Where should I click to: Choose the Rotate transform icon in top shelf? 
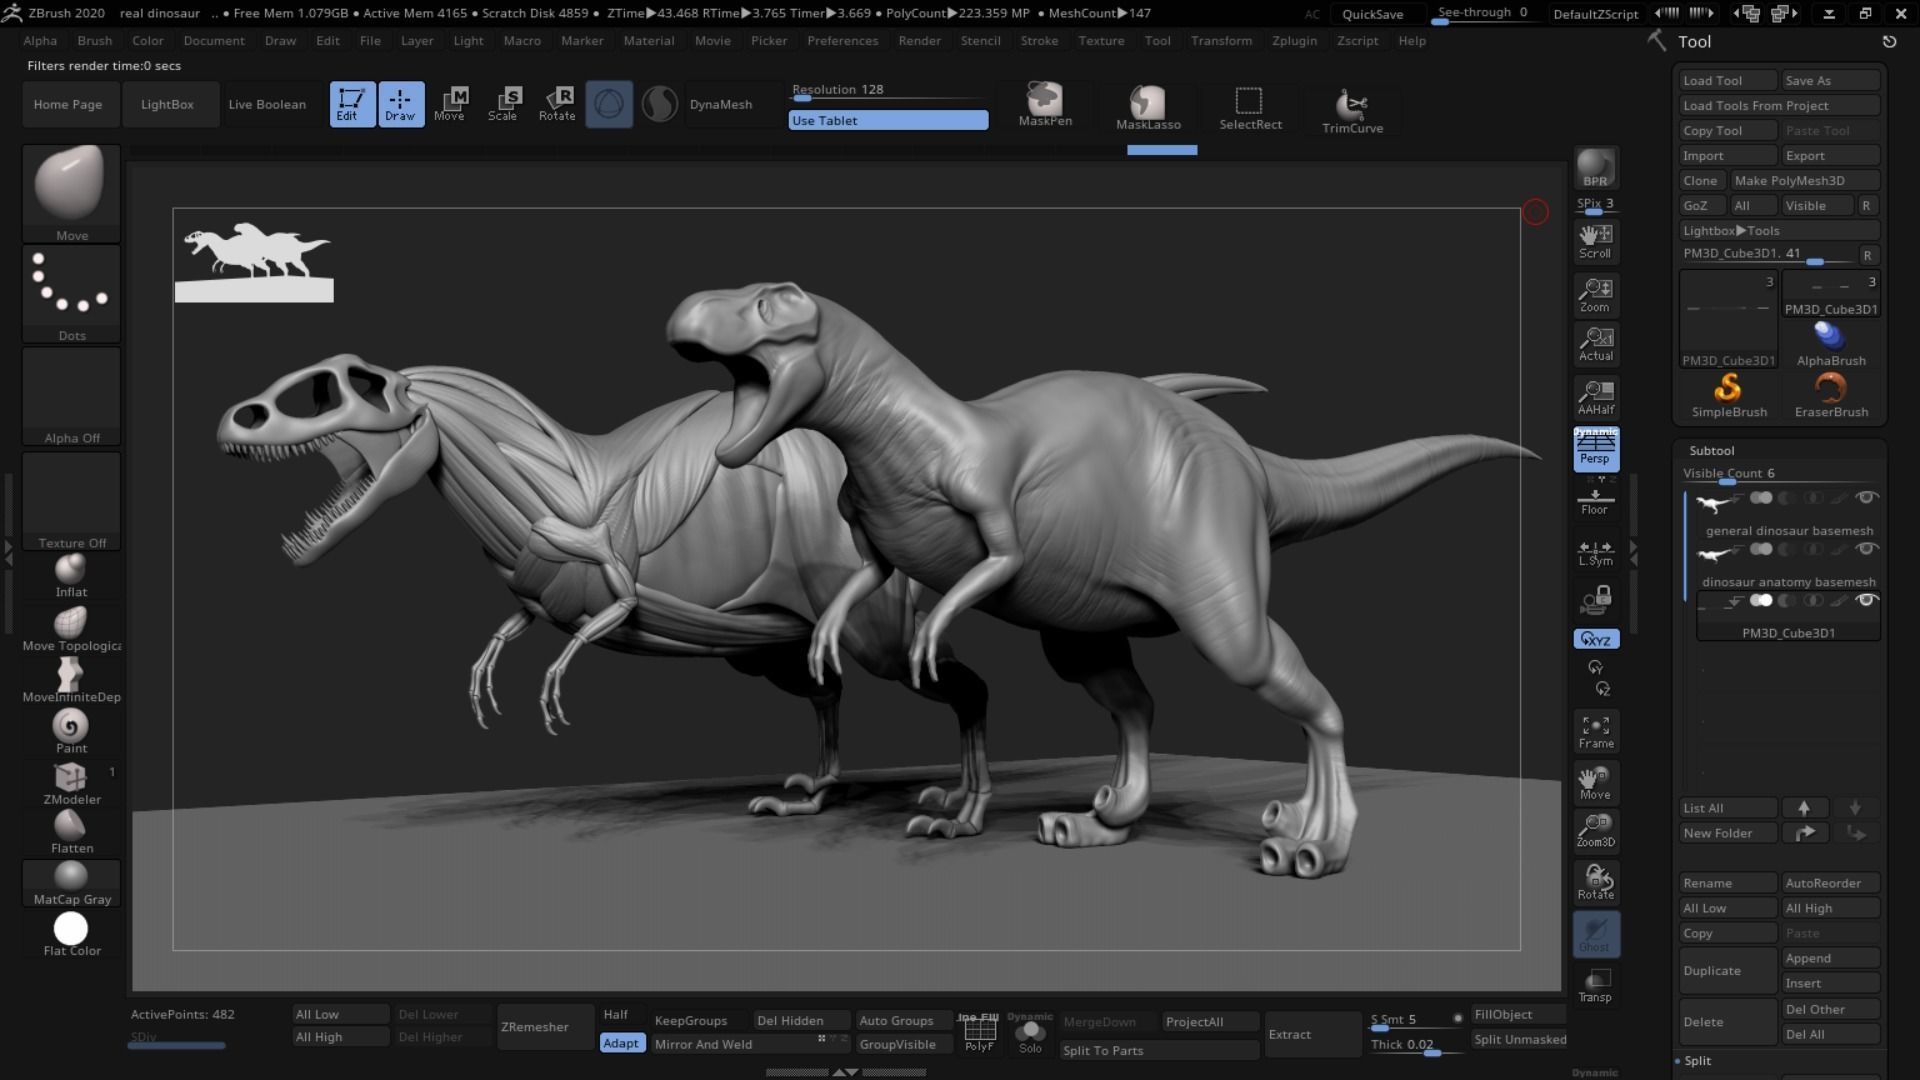tap(557, 104)
